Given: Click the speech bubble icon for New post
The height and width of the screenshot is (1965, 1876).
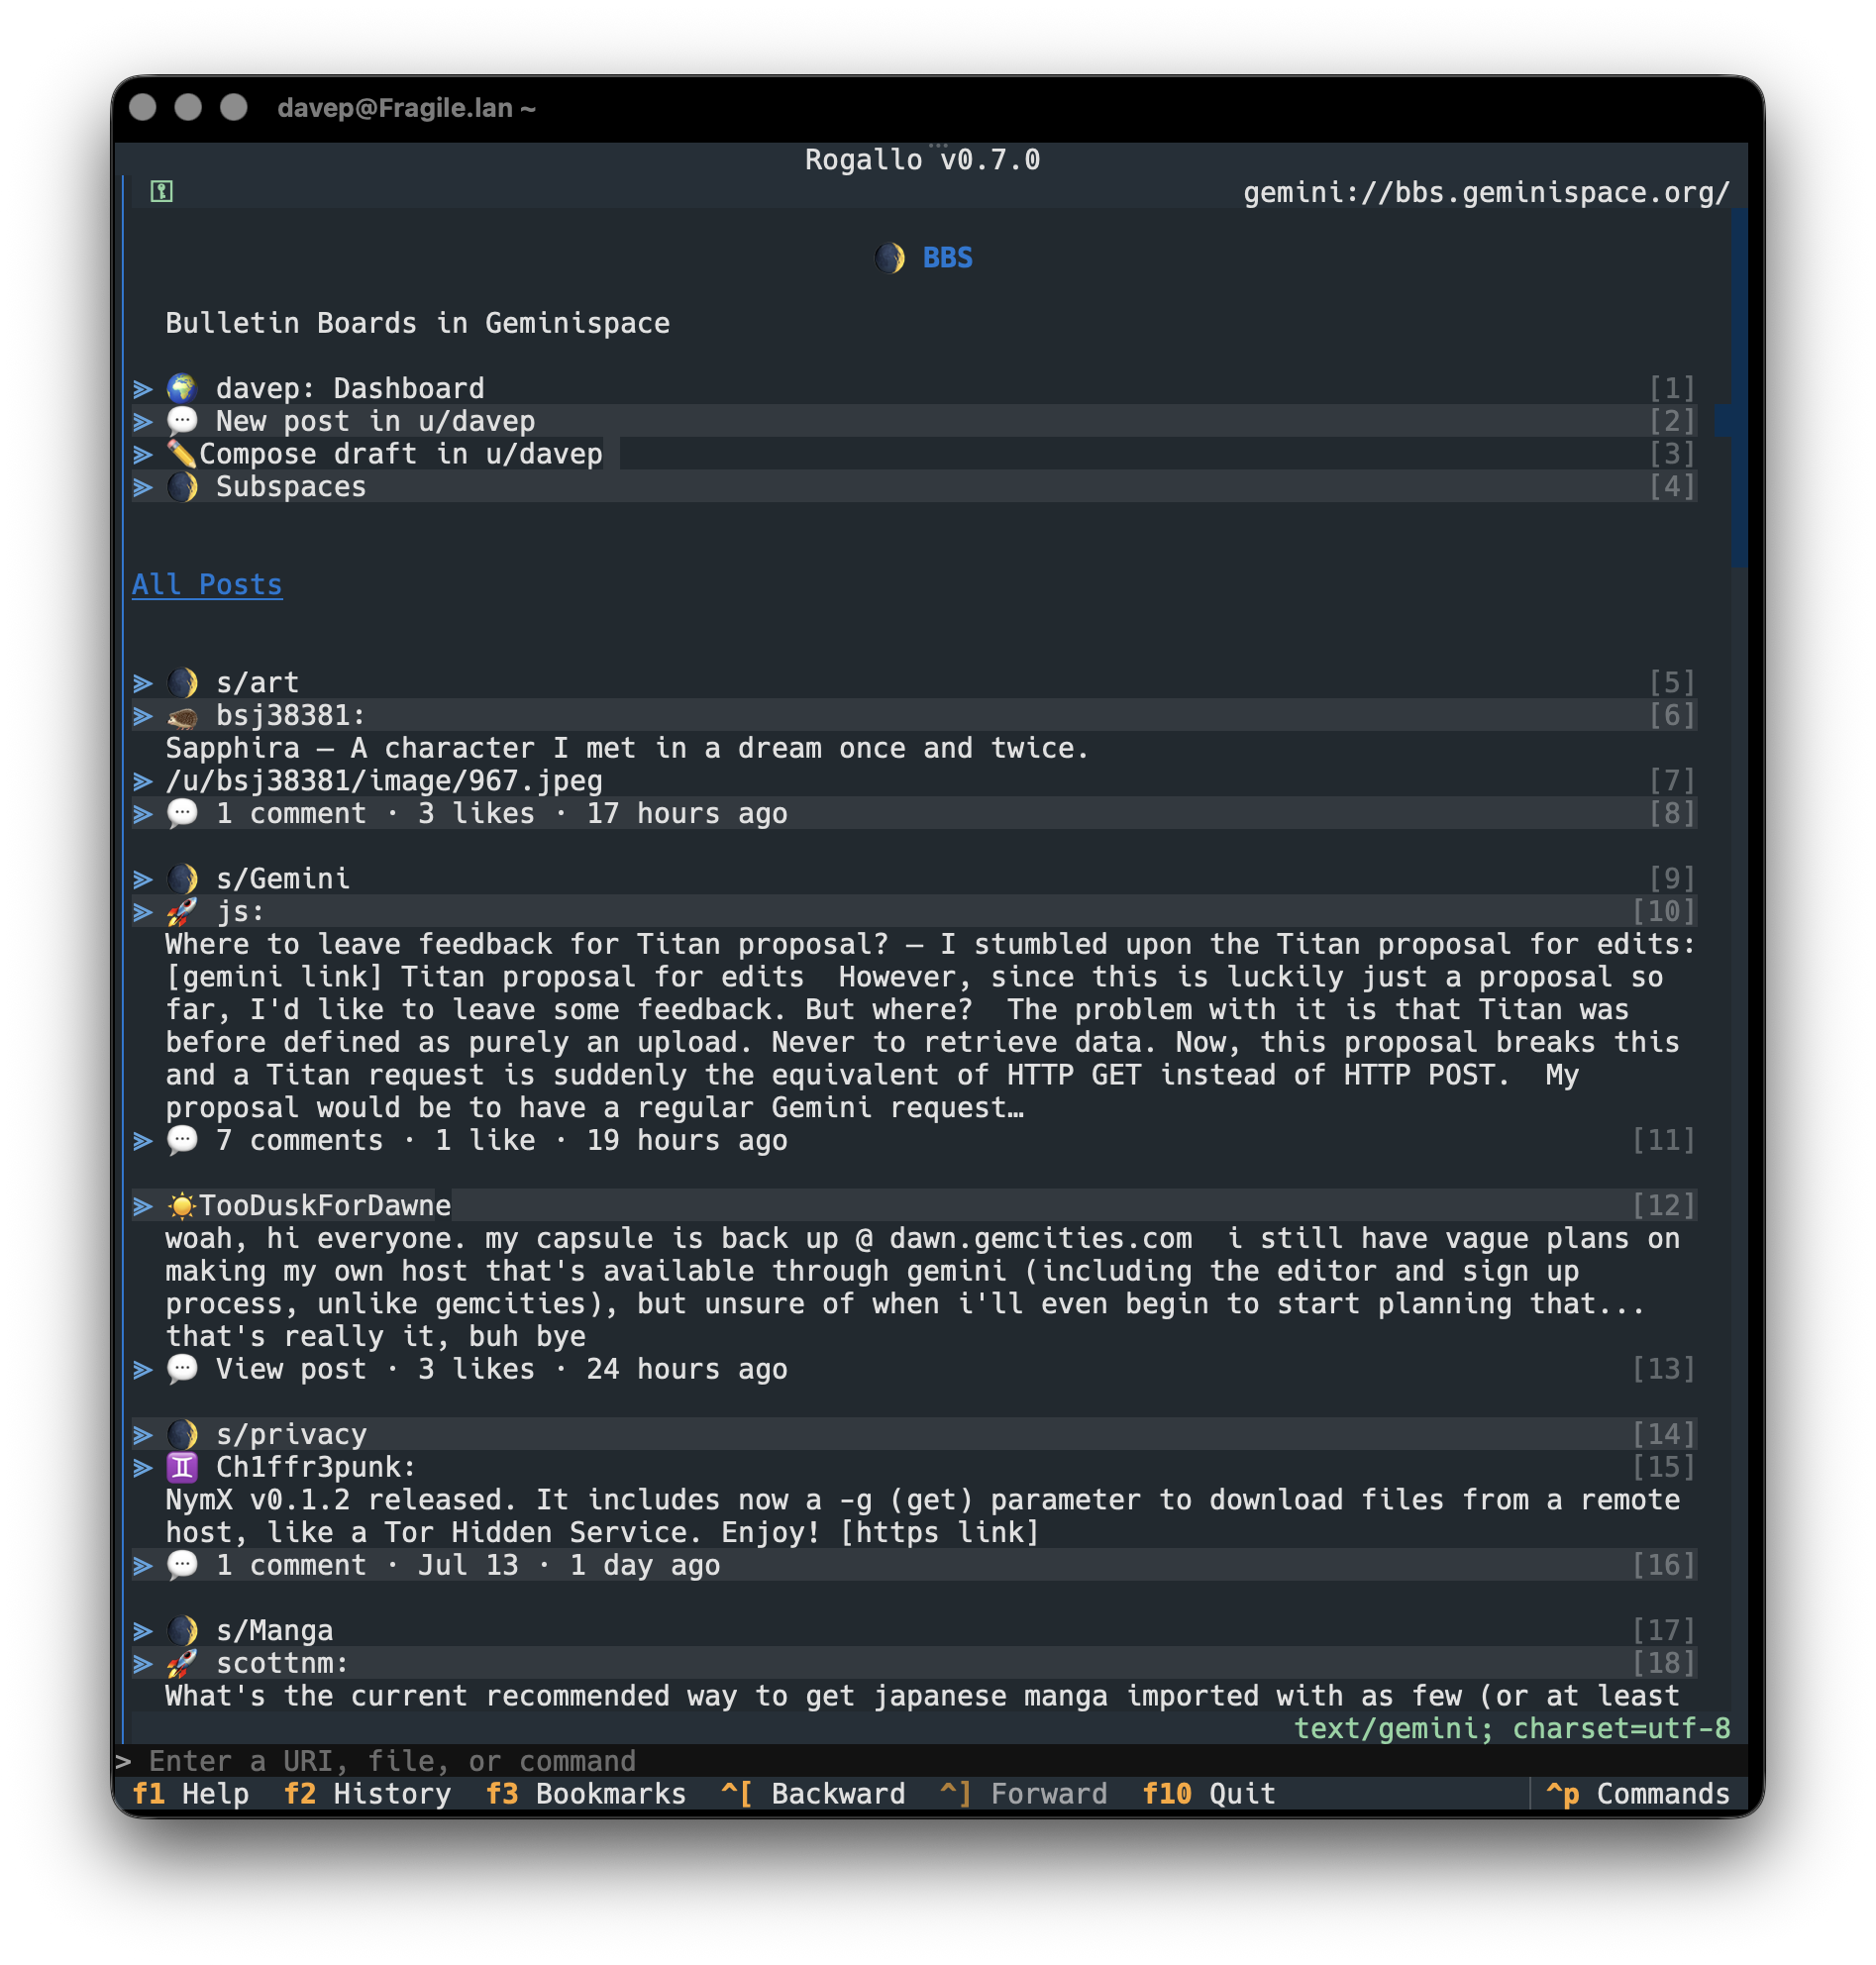Looking at the screenshot, I should tap(182, 420).
